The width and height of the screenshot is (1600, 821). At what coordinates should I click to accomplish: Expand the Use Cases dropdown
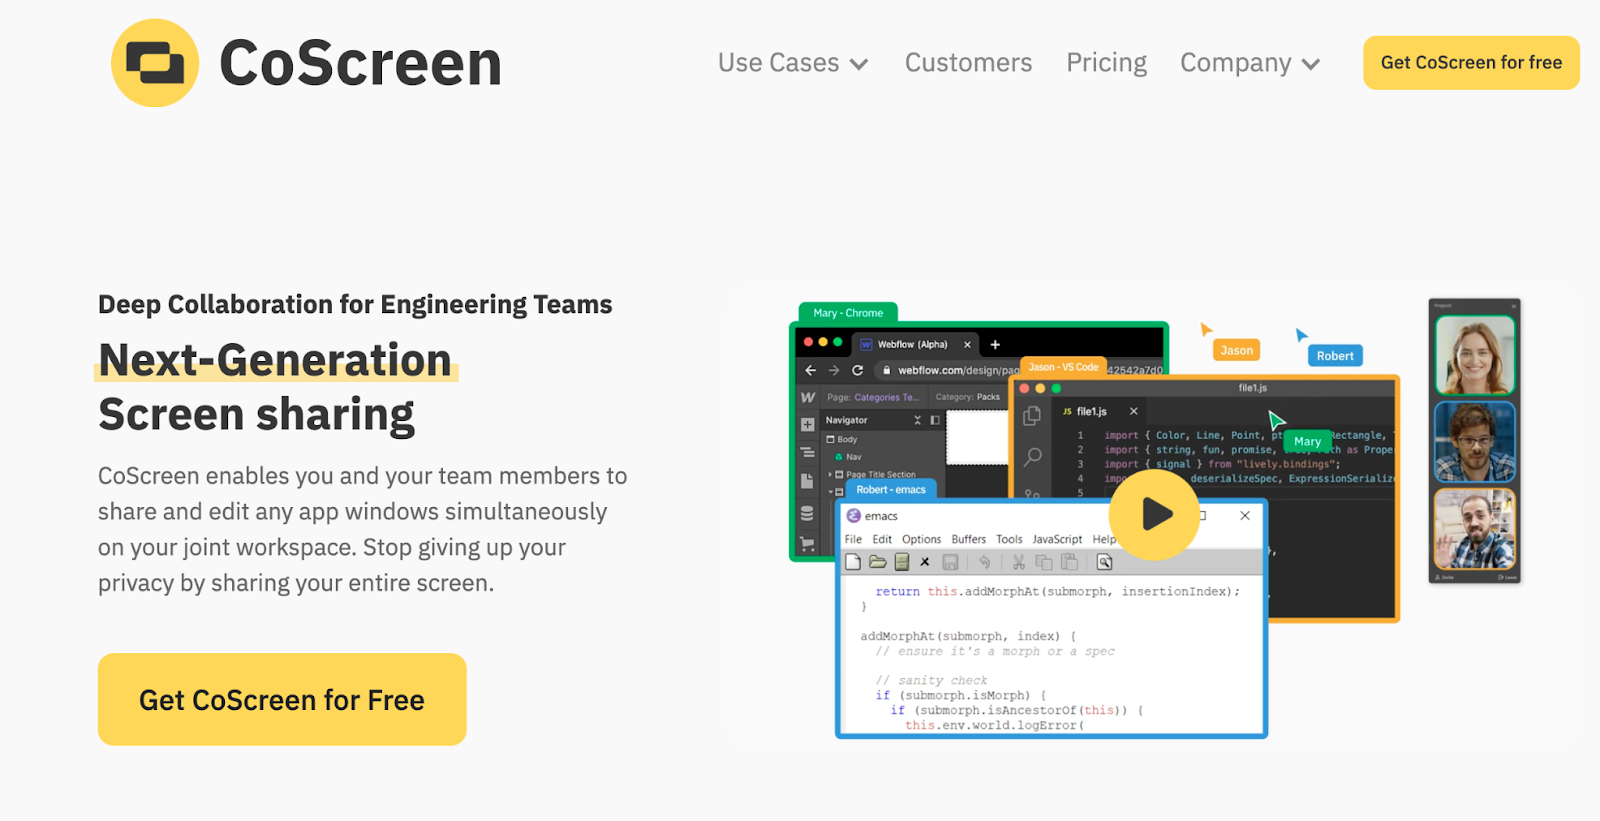pyautogui.click(x=792, y=63)
